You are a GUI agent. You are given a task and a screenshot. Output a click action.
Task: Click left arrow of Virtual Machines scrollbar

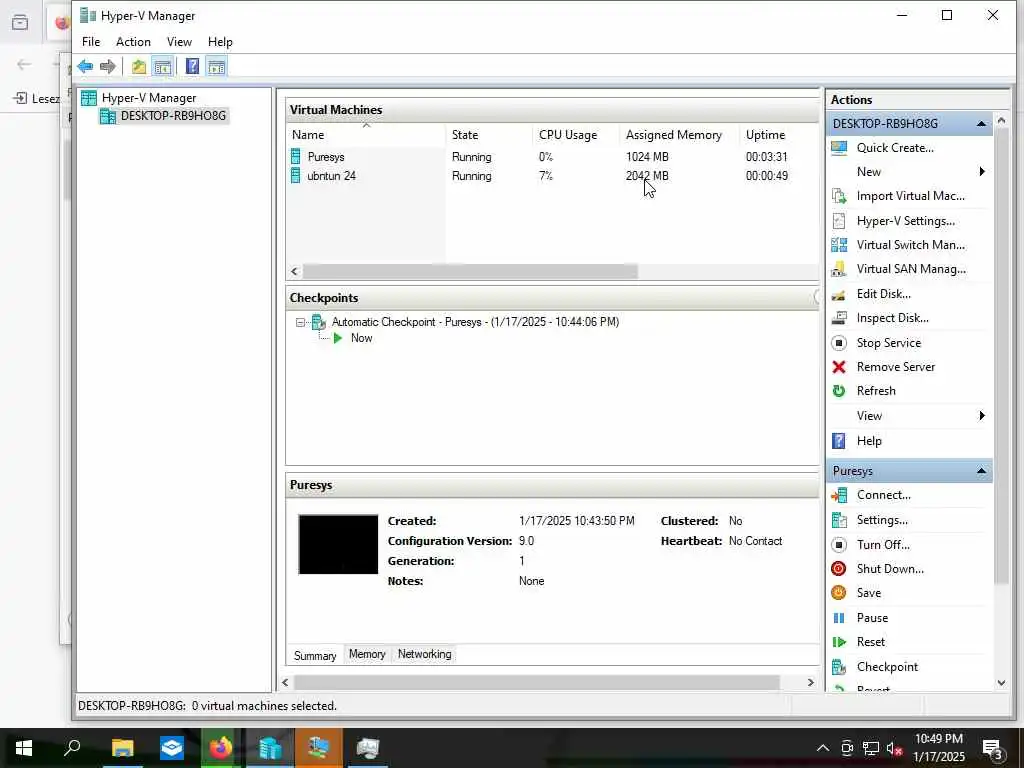(295, 271)
